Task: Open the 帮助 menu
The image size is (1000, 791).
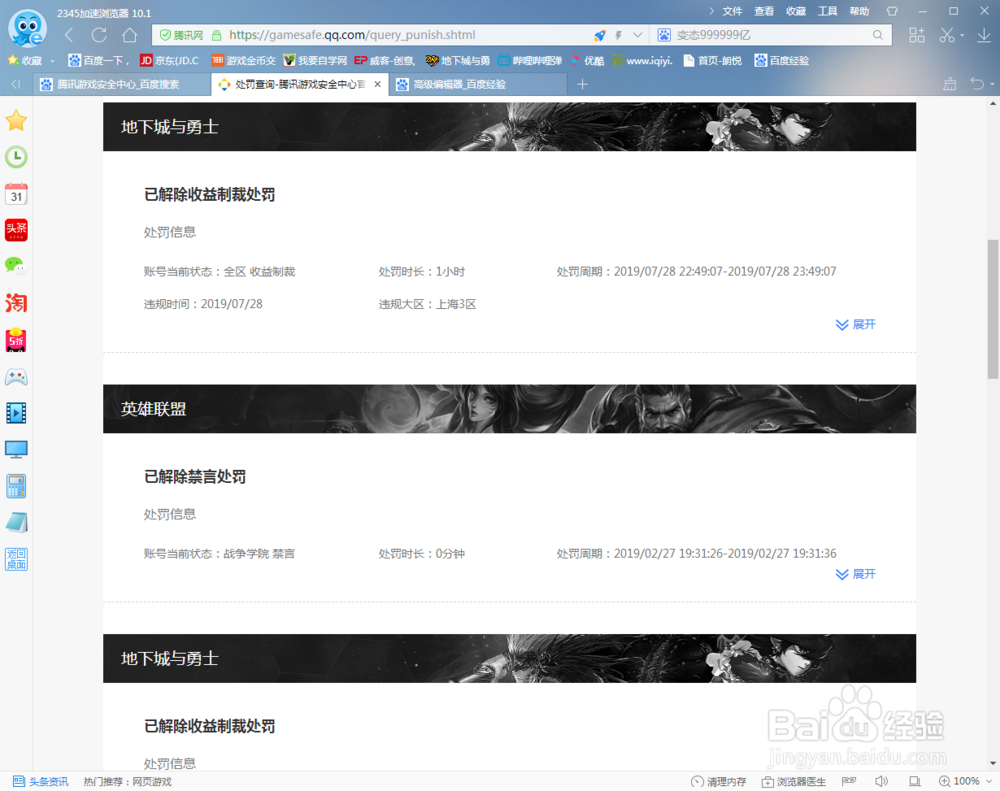Action: pyautogui.click(x=859, y=11)
